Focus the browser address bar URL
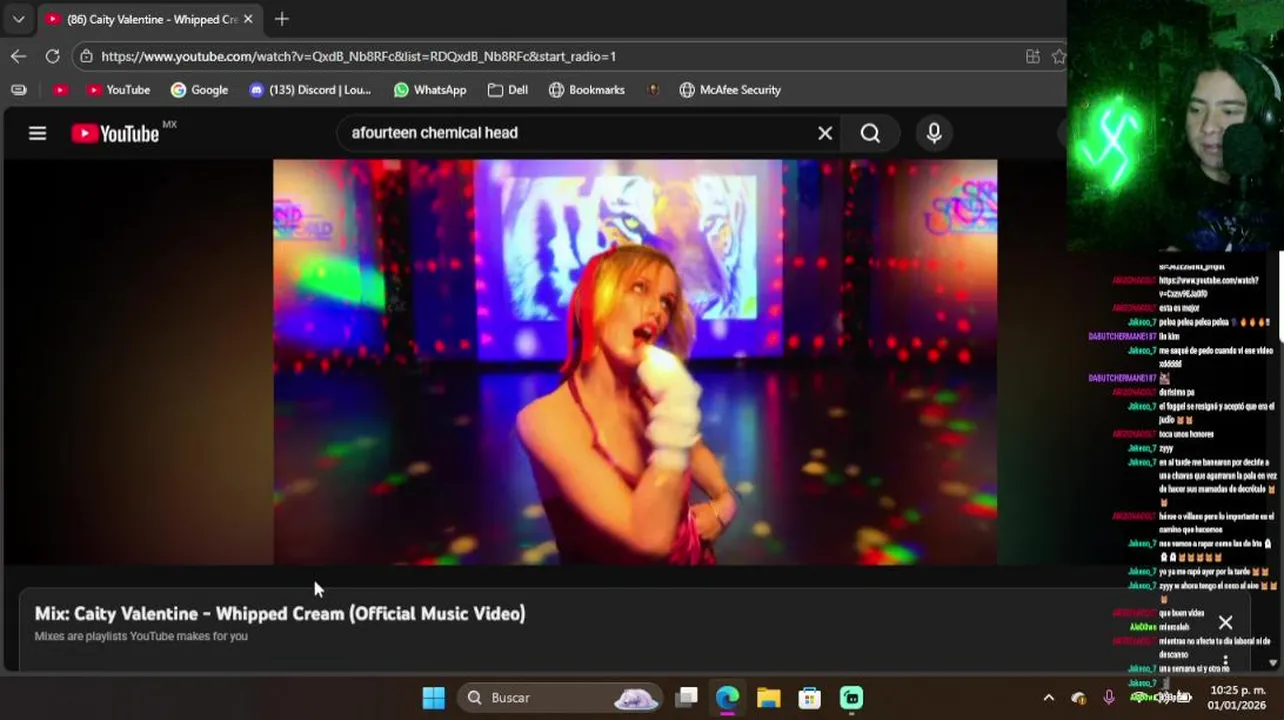The image size is (1284, 720). pyautogui.click(x=358, y=57)
